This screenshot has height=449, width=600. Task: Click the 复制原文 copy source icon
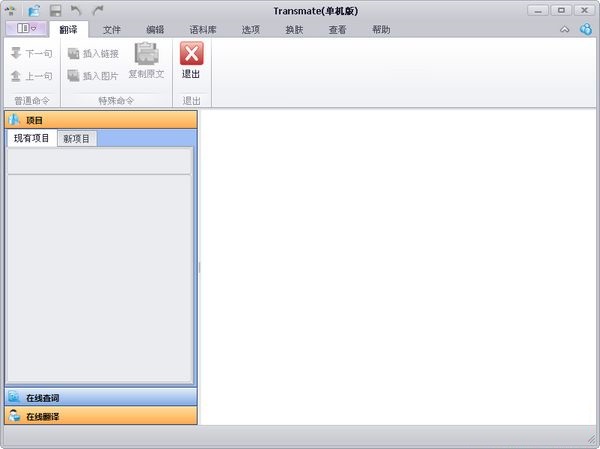(x=146, y=55)
